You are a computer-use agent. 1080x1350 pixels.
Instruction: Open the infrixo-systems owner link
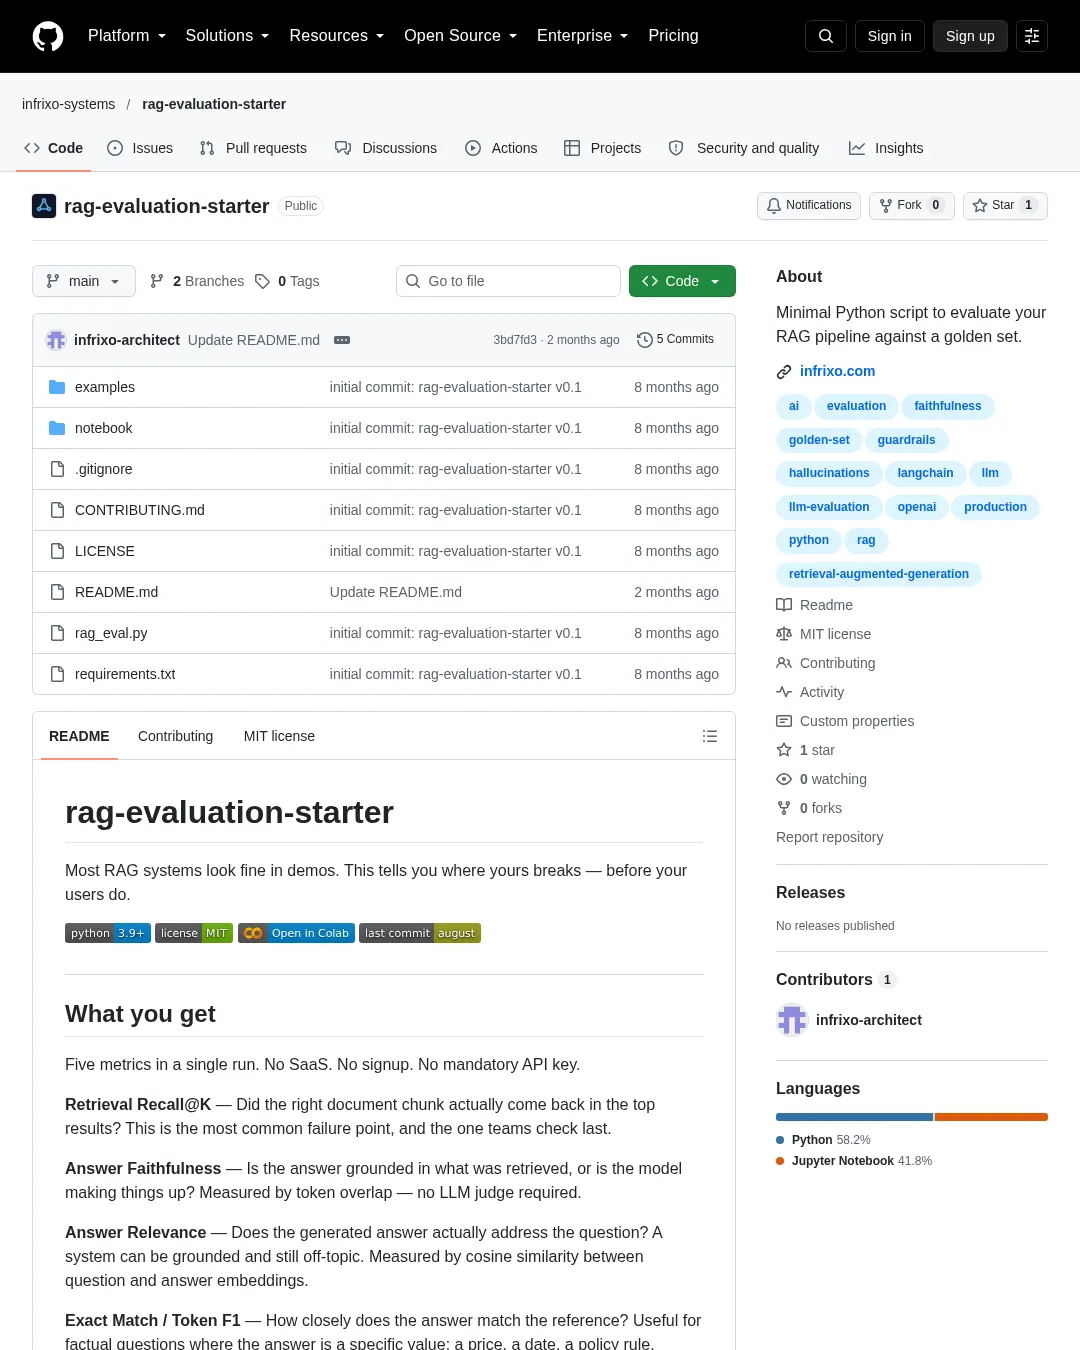69,104
